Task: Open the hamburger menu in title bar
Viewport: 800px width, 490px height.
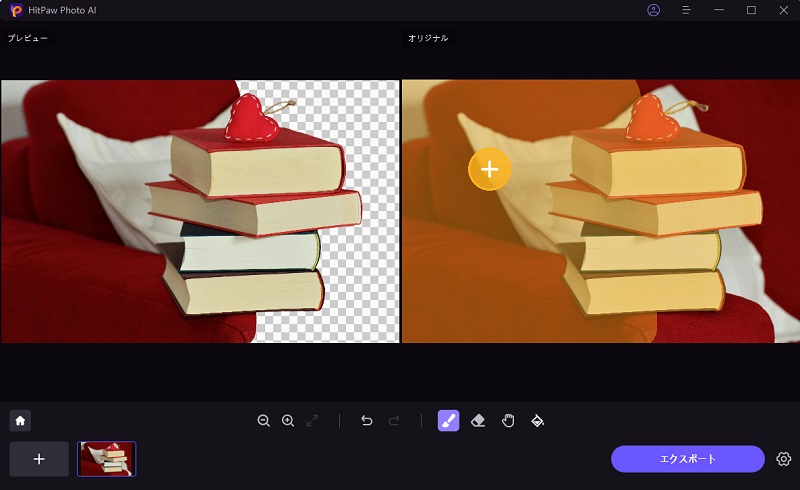Action: pos(686,10)
